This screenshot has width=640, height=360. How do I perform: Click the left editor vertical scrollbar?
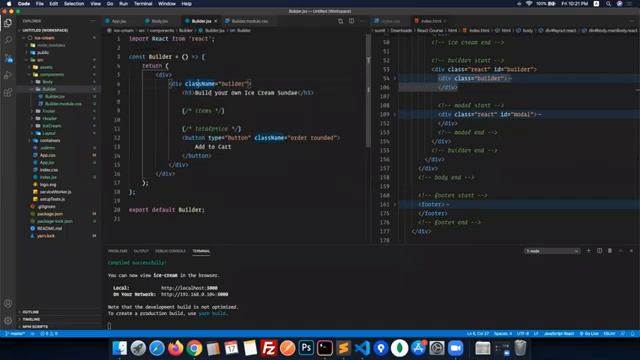click(x=368, y=91)
